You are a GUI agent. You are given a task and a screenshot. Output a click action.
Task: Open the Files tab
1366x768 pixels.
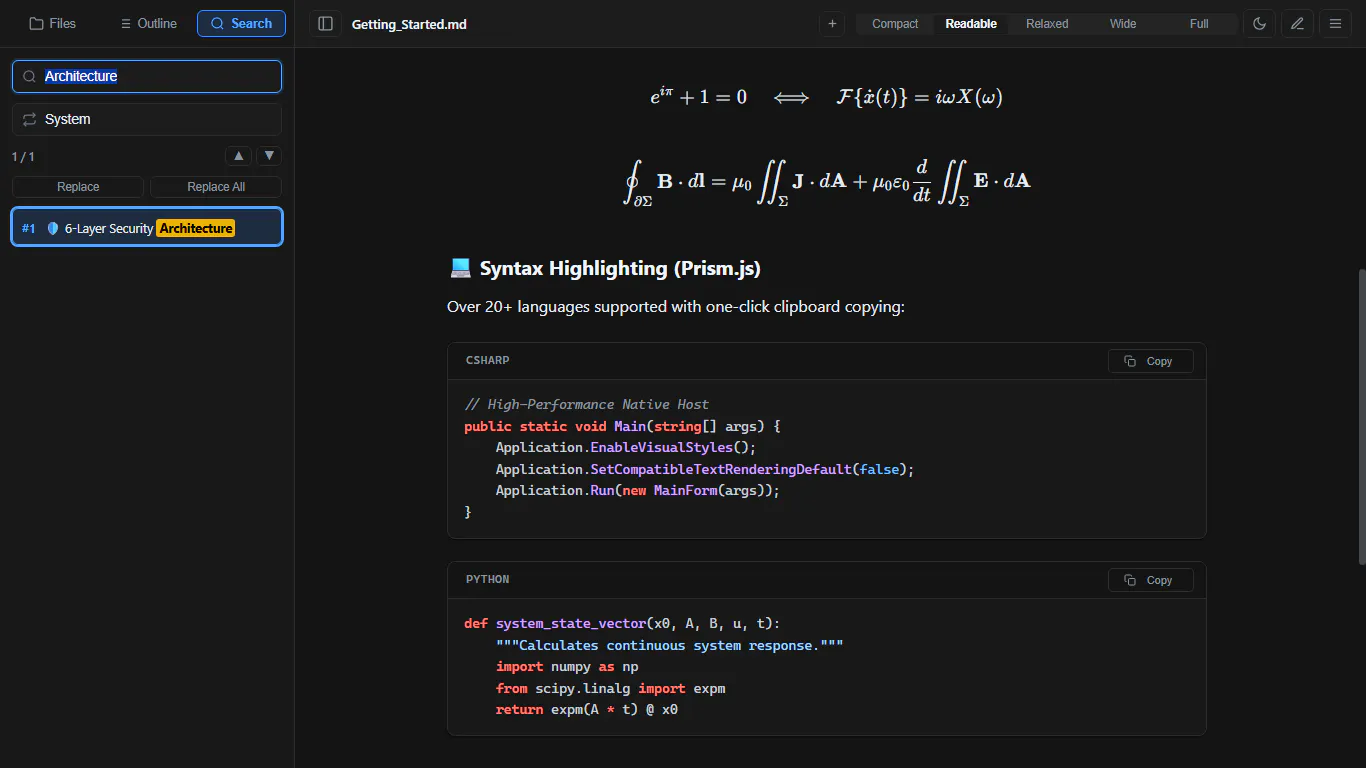click(x=53, y=23)
